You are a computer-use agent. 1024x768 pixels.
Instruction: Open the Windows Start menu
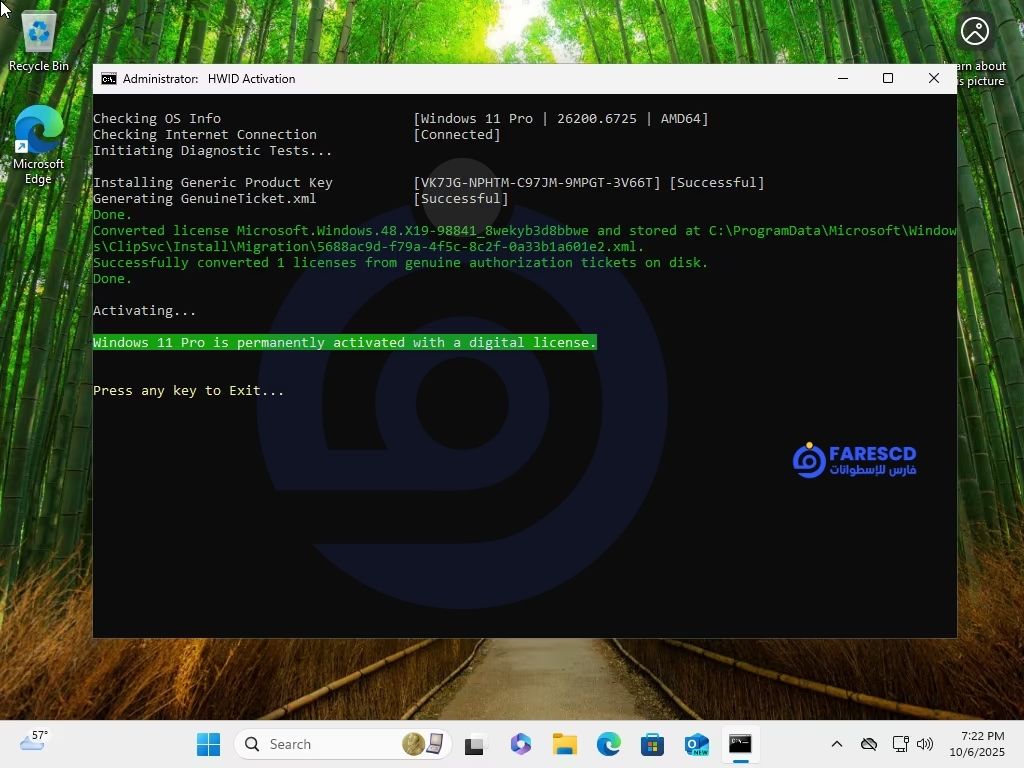coord(208,744)
